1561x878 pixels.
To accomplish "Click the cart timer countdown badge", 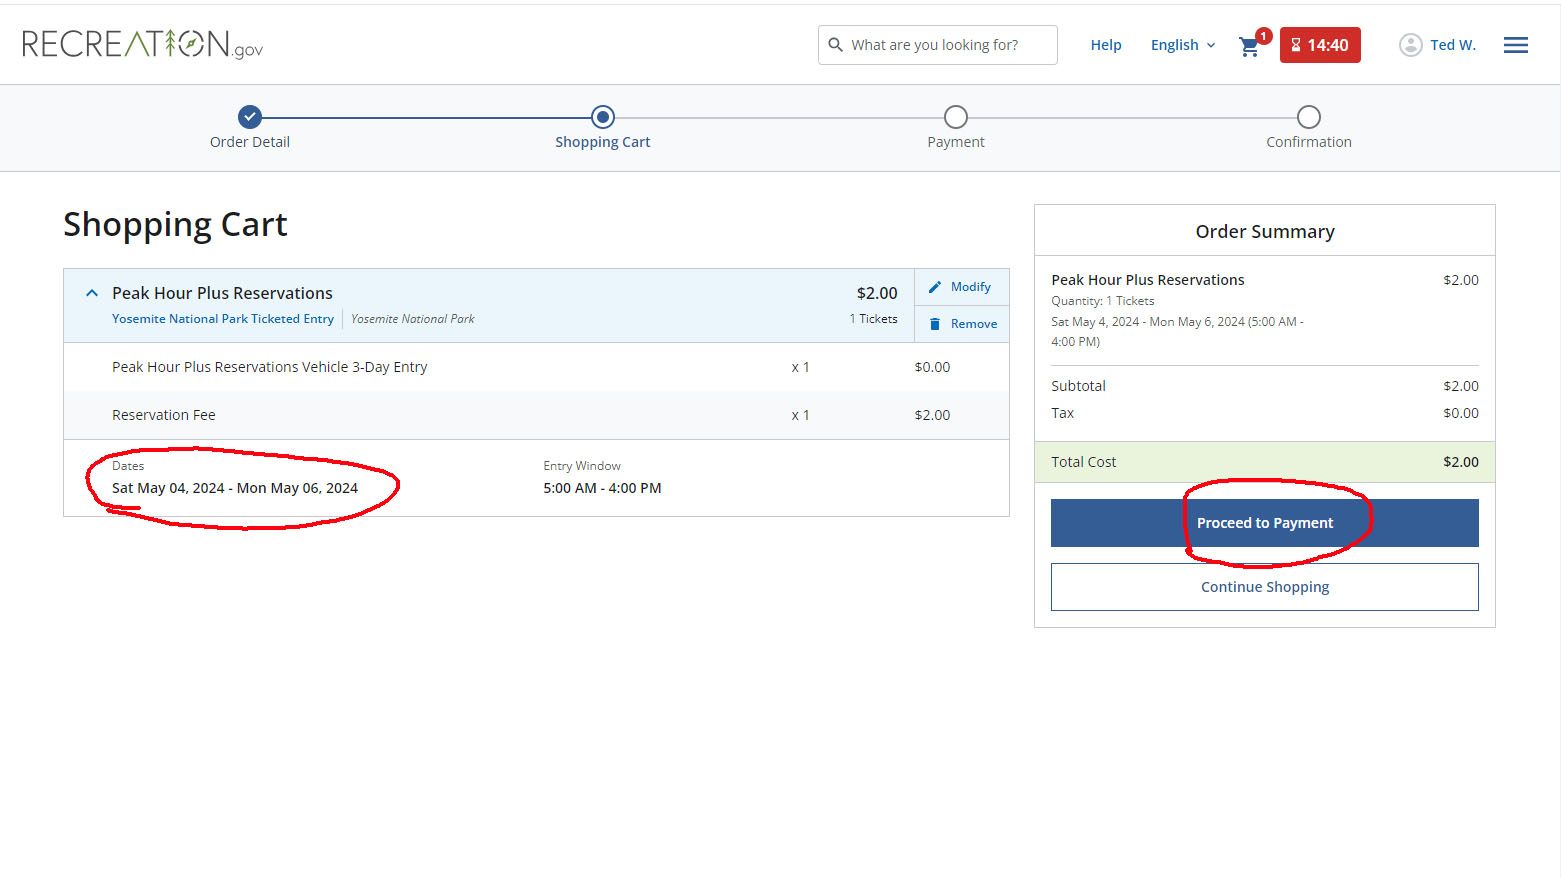I will tap(1319, 45).
